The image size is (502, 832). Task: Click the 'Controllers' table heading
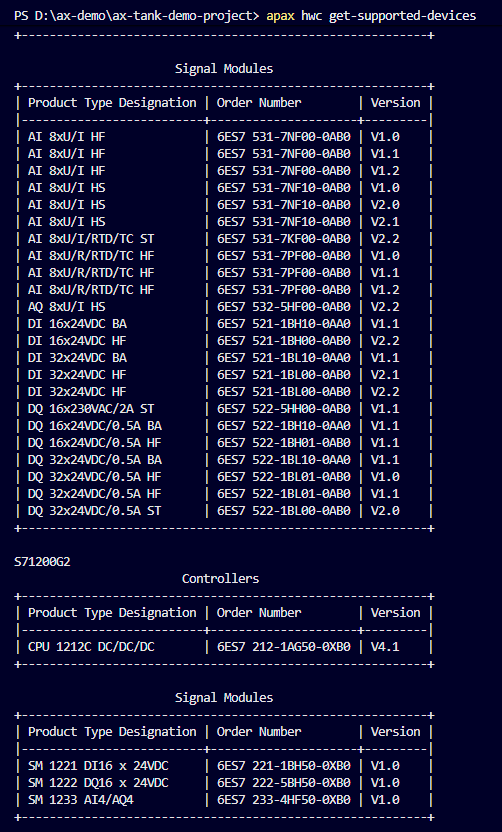point(220,578)
